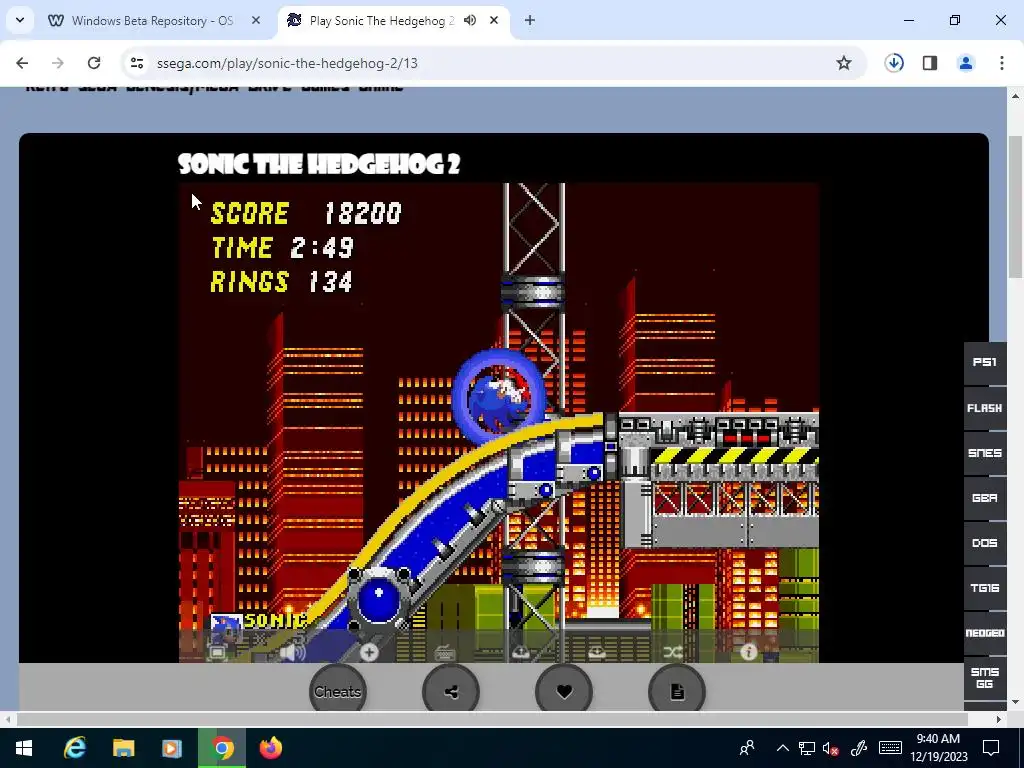Viewport: 1024px width, 768px height.
Task: Open the DOS games sidebar tab
Action: pos(985,543)
